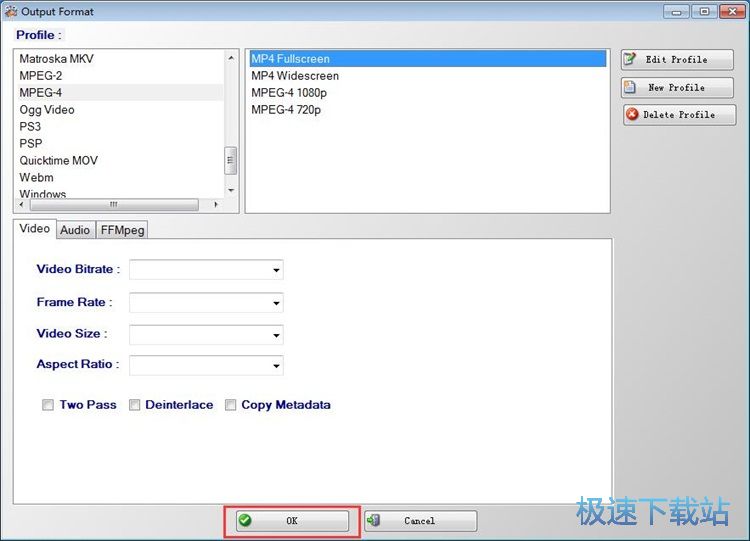Click the profile list down scroll arrow
This screenshot has height=541, width=750.
coord(231,190)
